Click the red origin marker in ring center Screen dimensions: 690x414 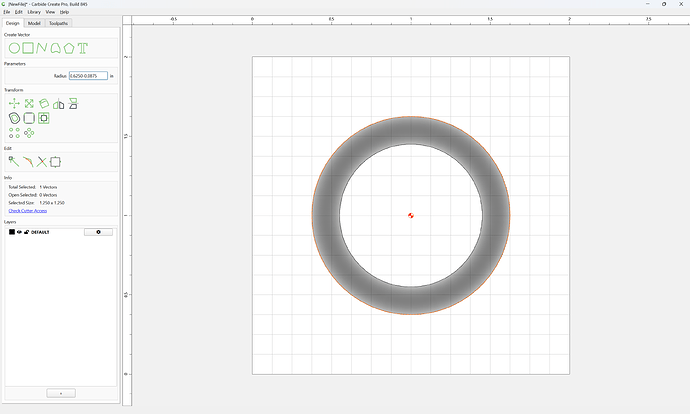[411, 215]
